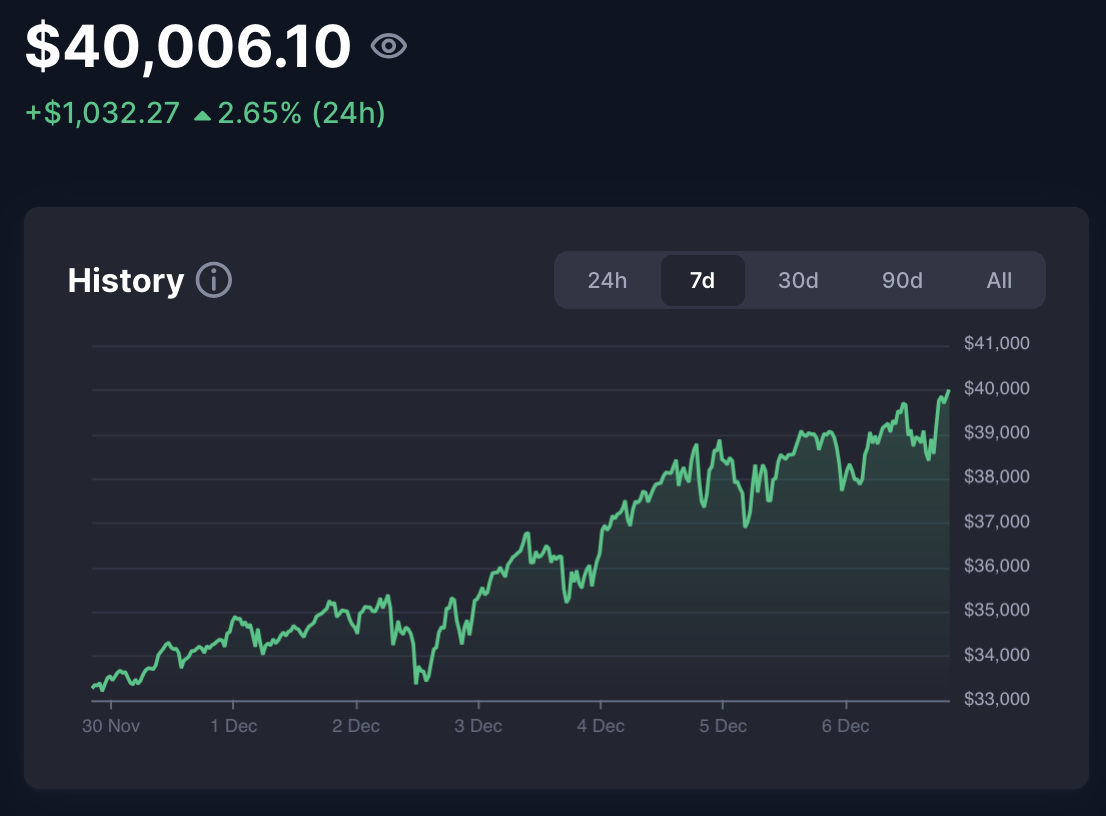Click the $33,000 y-axis label
This screenshot has height=816, width=1106.
click(996, 699)
